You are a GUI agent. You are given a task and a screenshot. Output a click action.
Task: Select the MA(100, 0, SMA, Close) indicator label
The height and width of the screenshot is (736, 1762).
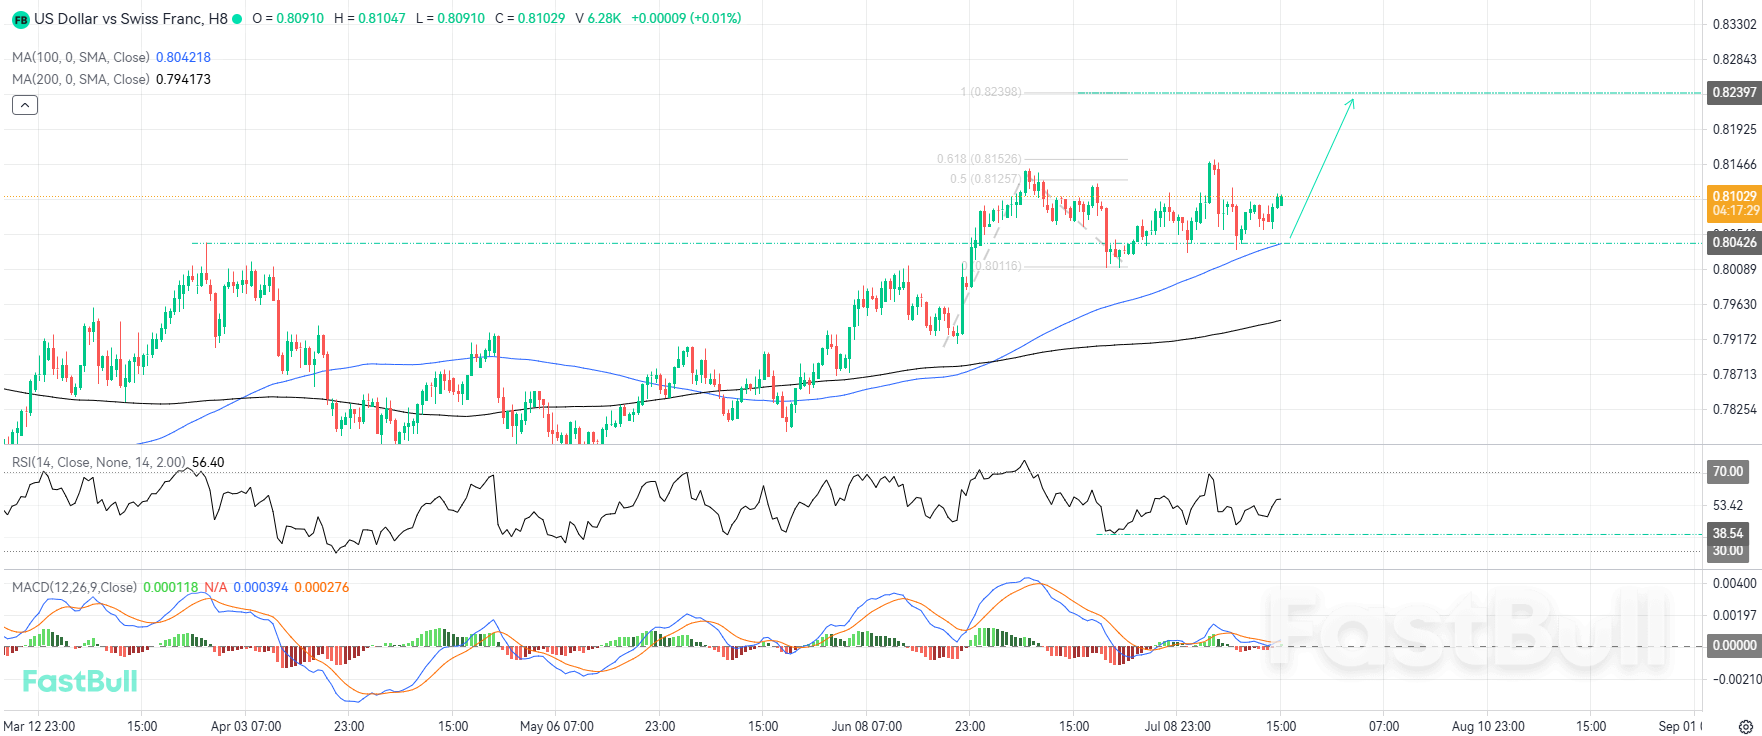[x=81, y=57]
